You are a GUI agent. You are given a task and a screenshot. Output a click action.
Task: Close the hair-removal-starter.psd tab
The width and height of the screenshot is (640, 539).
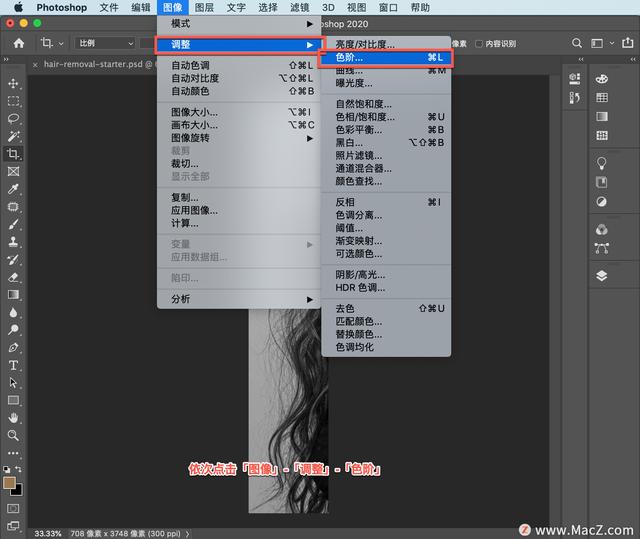point(36,64)
